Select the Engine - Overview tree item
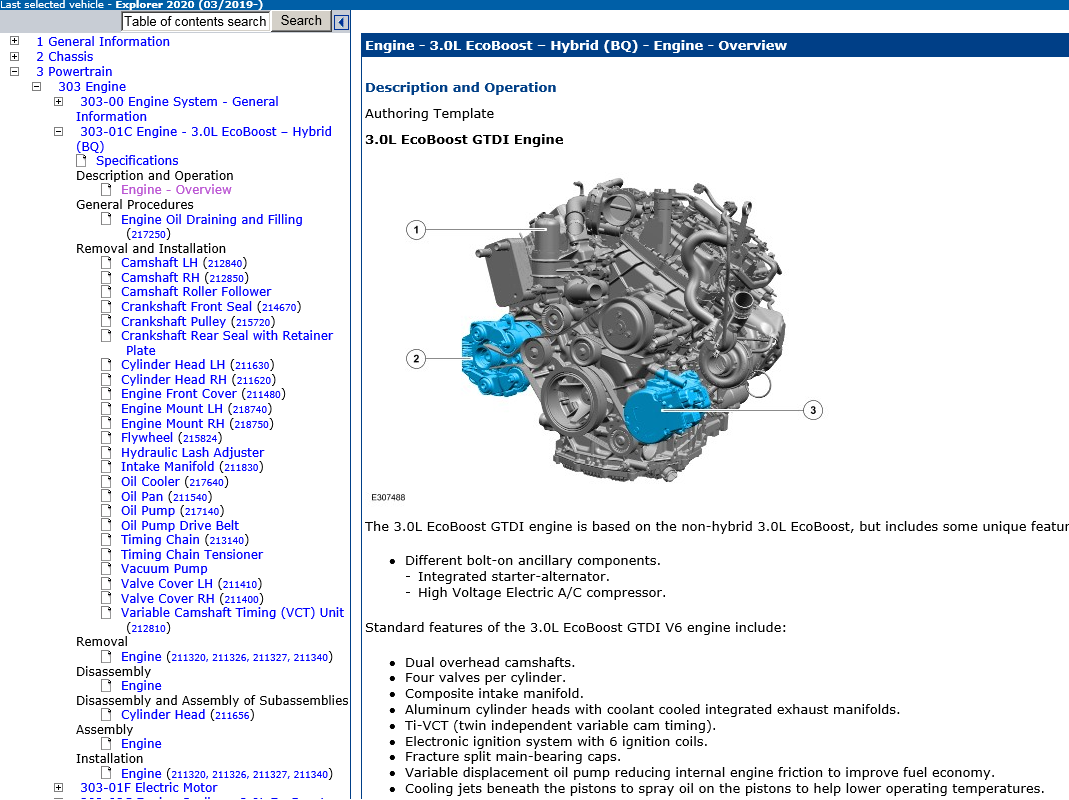 pyautogui.click(x=176, y=190)
